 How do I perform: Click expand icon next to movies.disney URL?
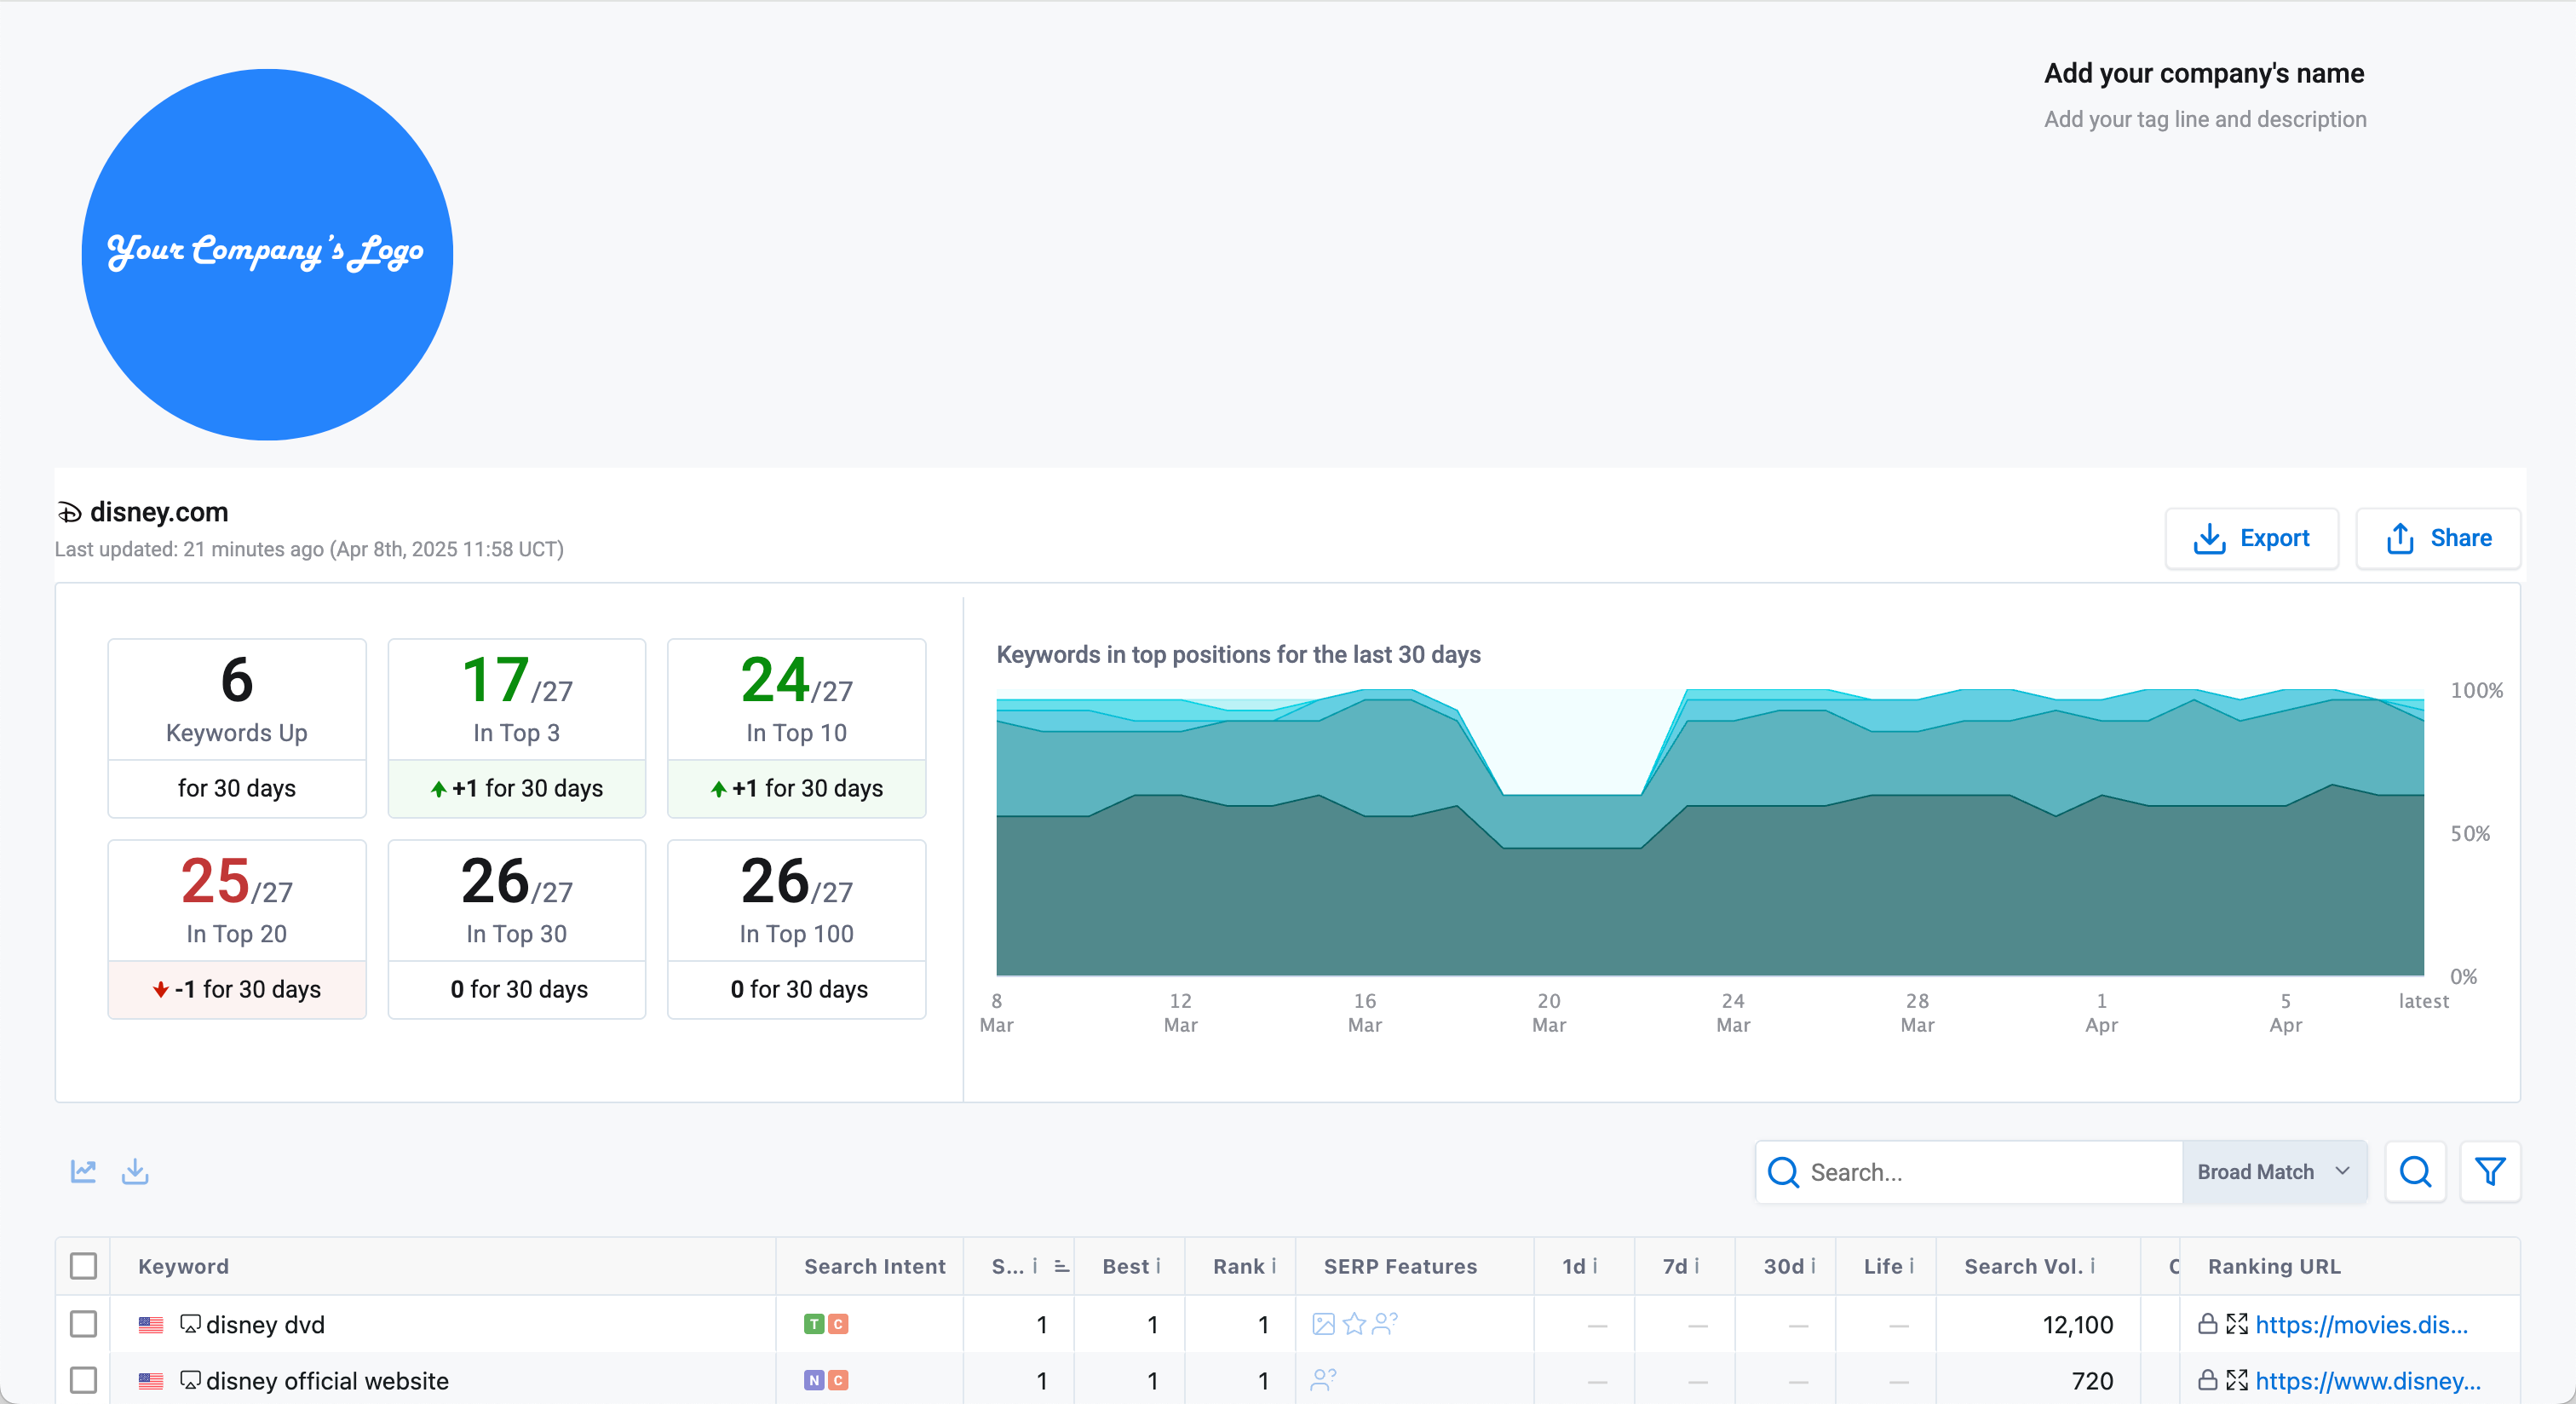(2237, 1324)
